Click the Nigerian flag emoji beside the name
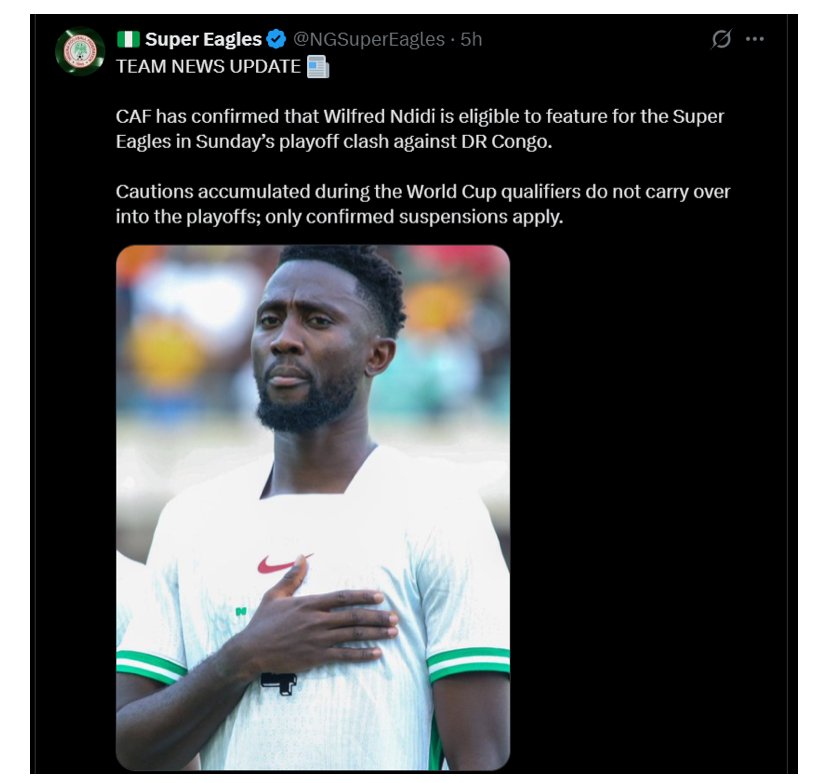828x783 pixels. (x=128, y=40)
